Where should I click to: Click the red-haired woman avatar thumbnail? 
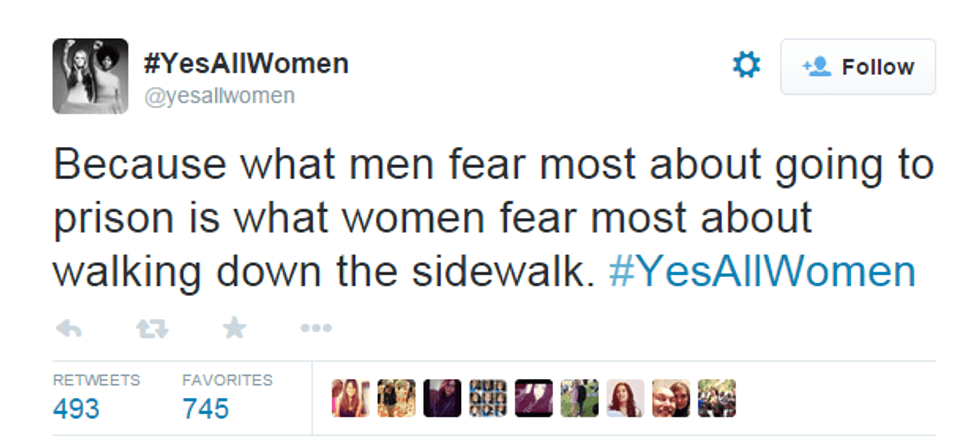coord(626,398)
